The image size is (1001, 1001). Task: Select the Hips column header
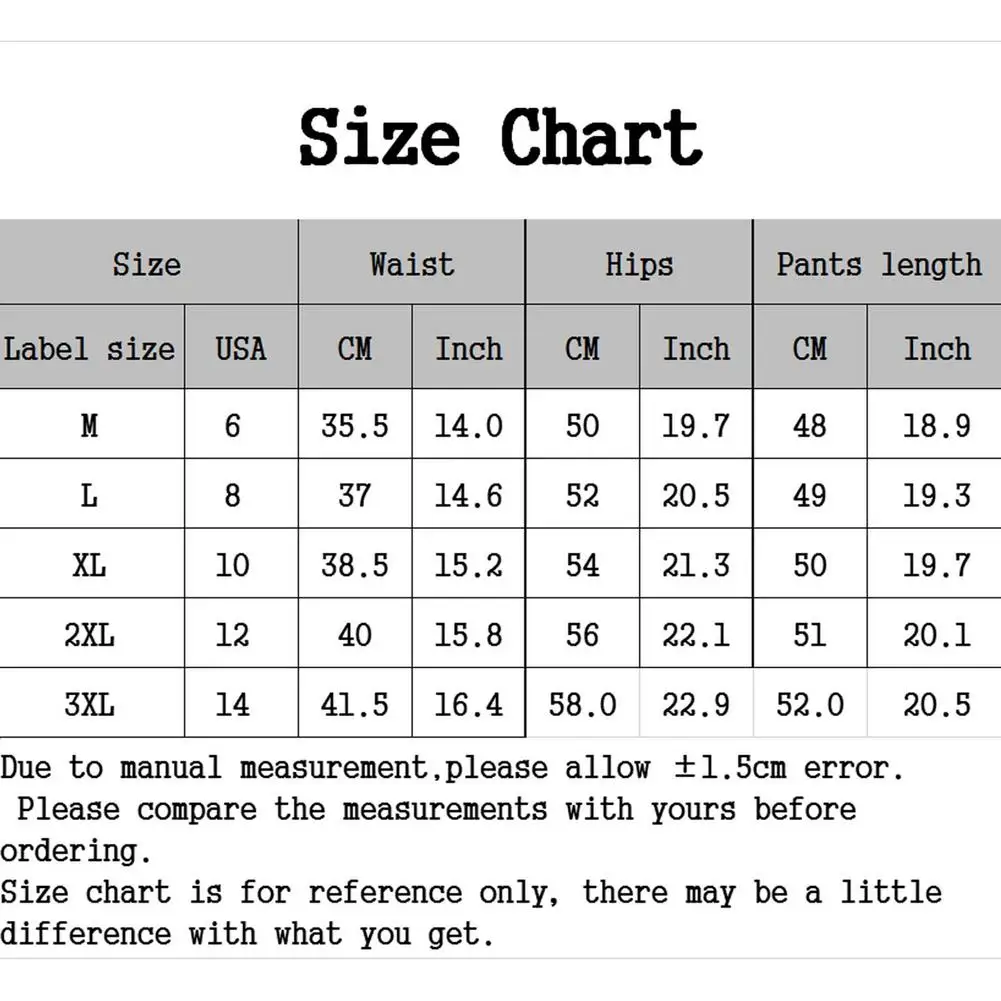639,264
